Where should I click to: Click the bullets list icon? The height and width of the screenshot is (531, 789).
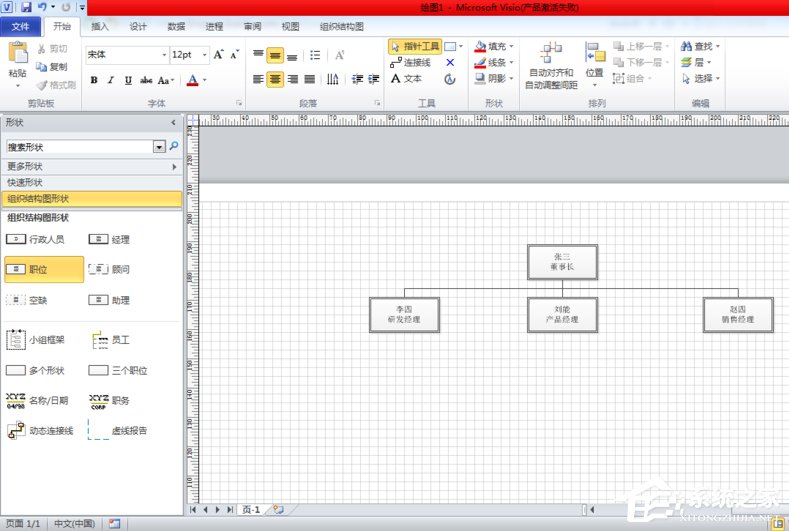click(x=315, y=55)
